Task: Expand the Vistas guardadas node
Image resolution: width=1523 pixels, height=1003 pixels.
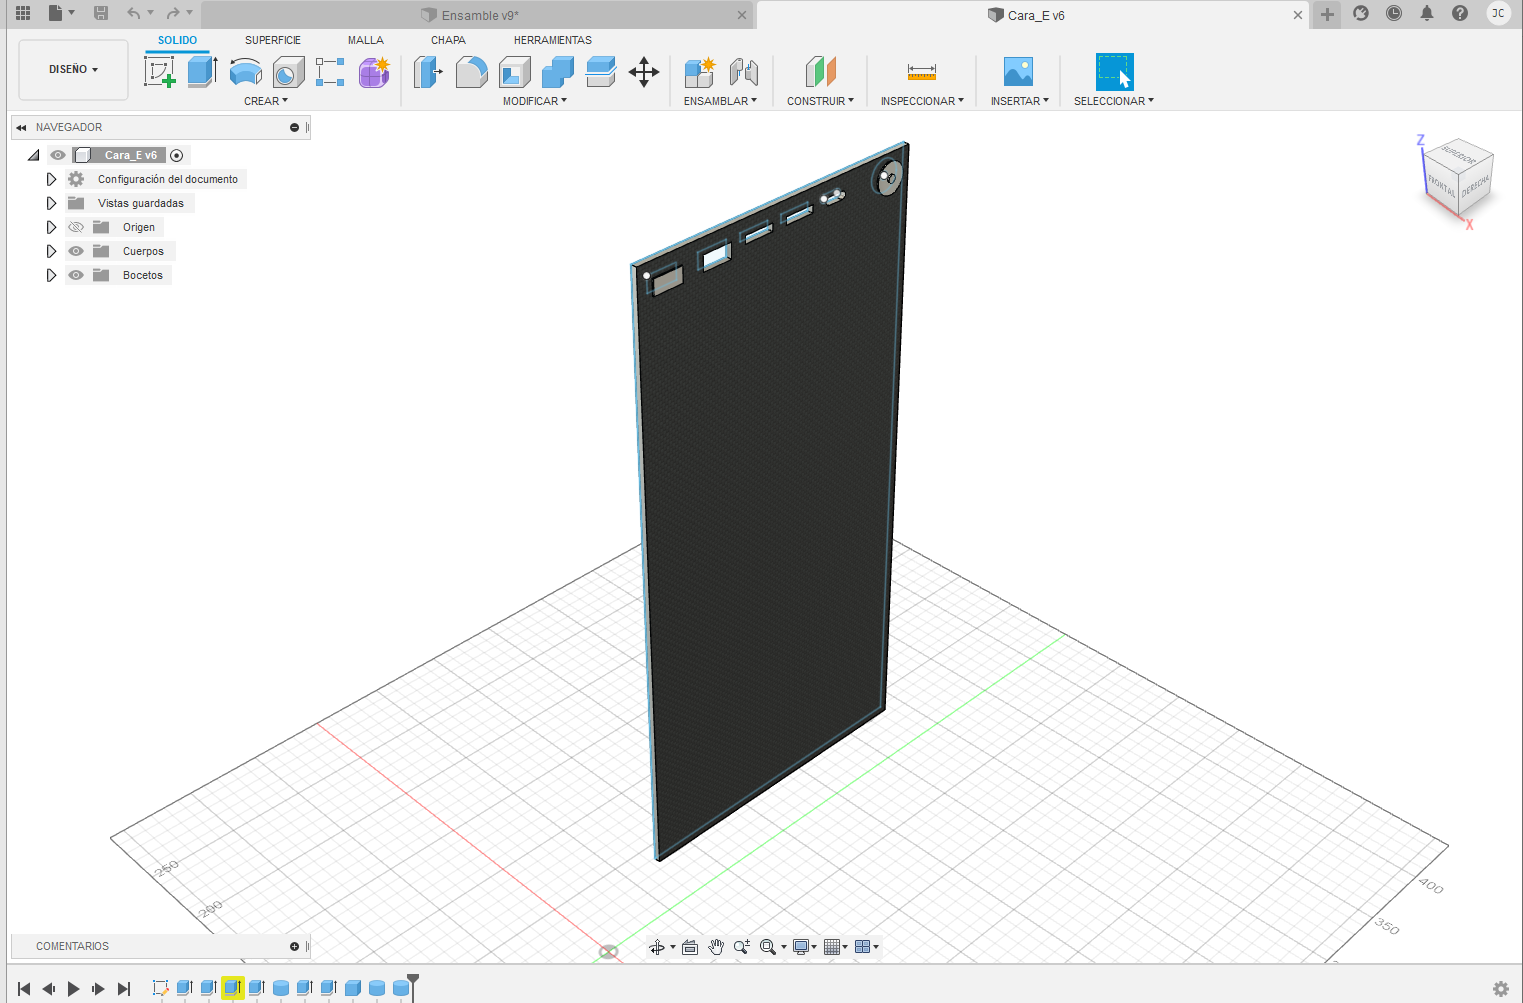Action: coord(51,203)
